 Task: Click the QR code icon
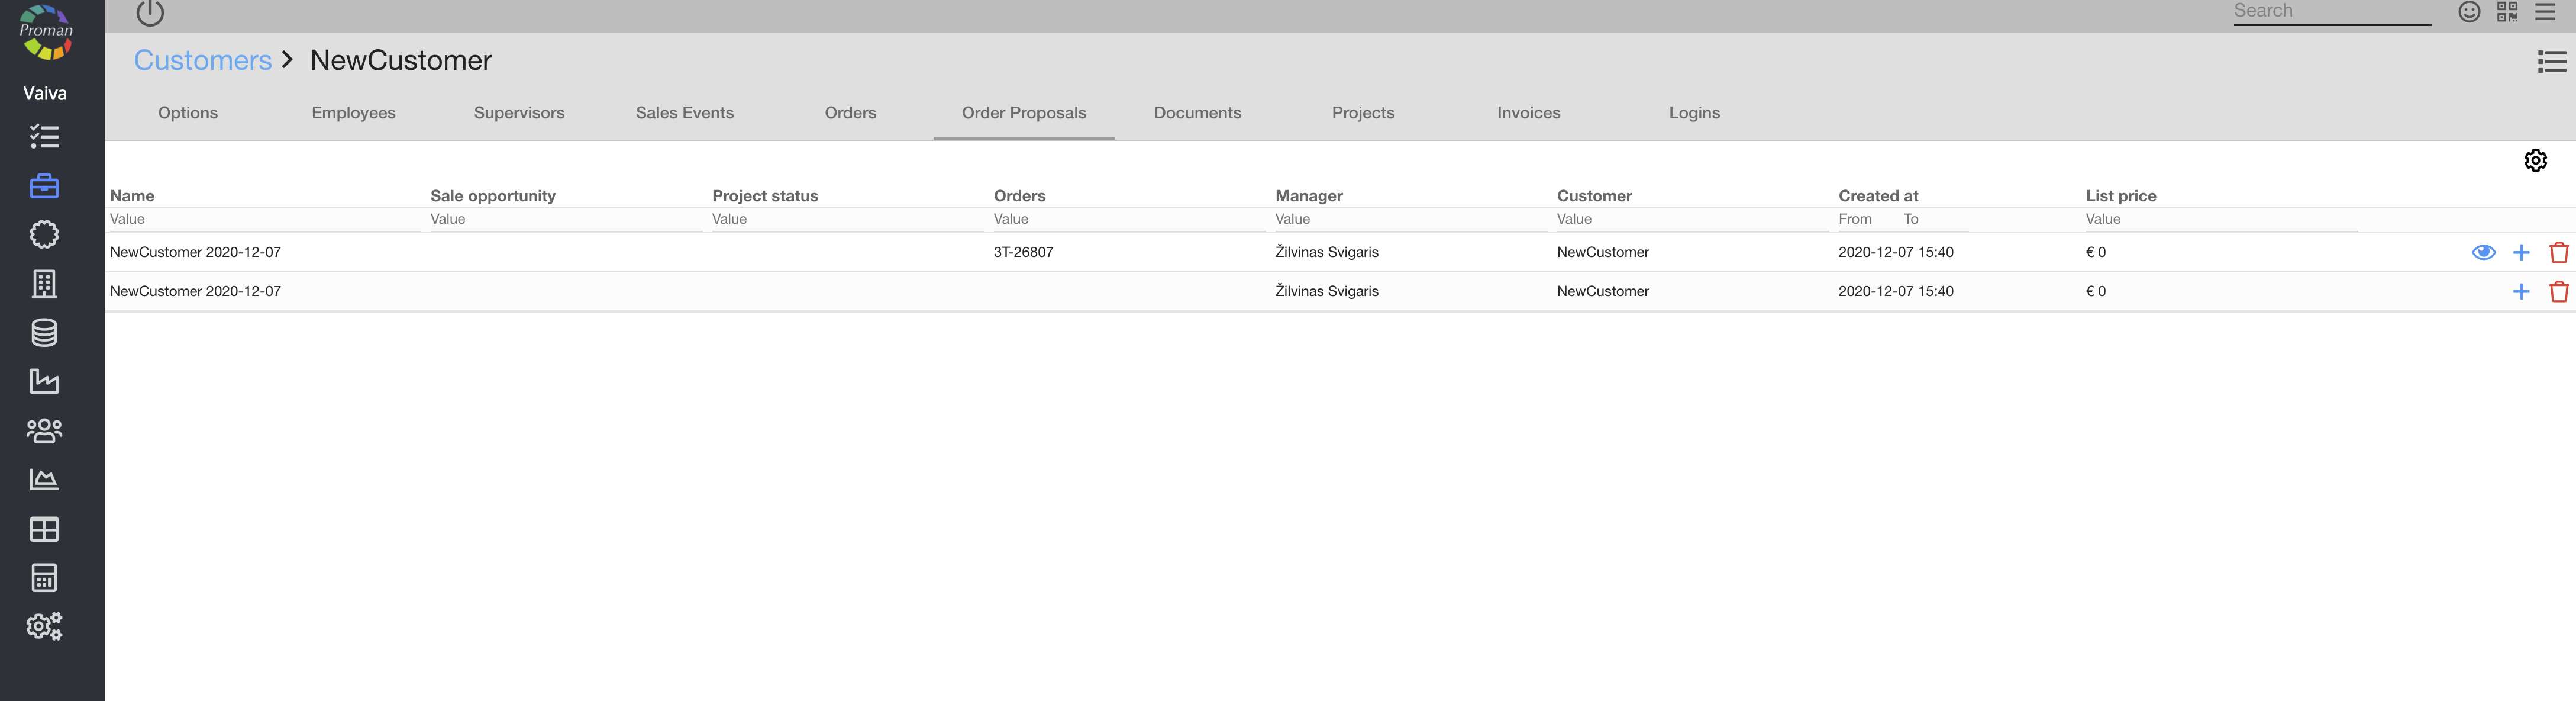coord(2507,12)
